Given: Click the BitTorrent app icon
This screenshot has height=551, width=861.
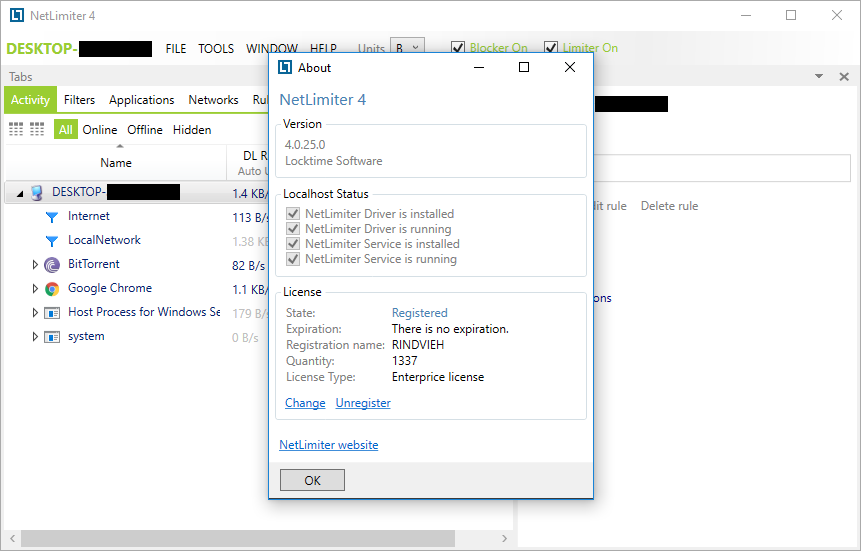Looking at the screenshot, I should [52, 265].
